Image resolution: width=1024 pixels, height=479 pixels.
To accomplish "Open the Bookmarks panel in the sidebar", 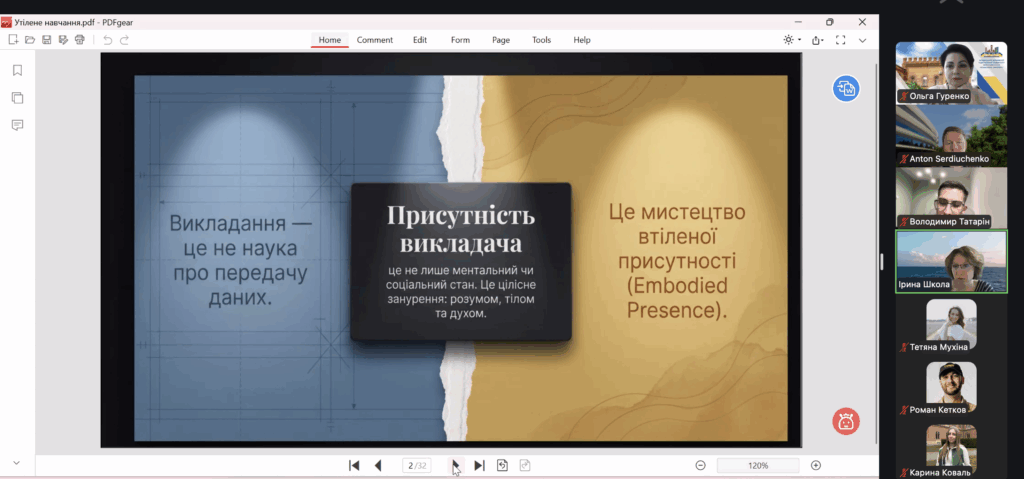I will (x=17, y=70).
